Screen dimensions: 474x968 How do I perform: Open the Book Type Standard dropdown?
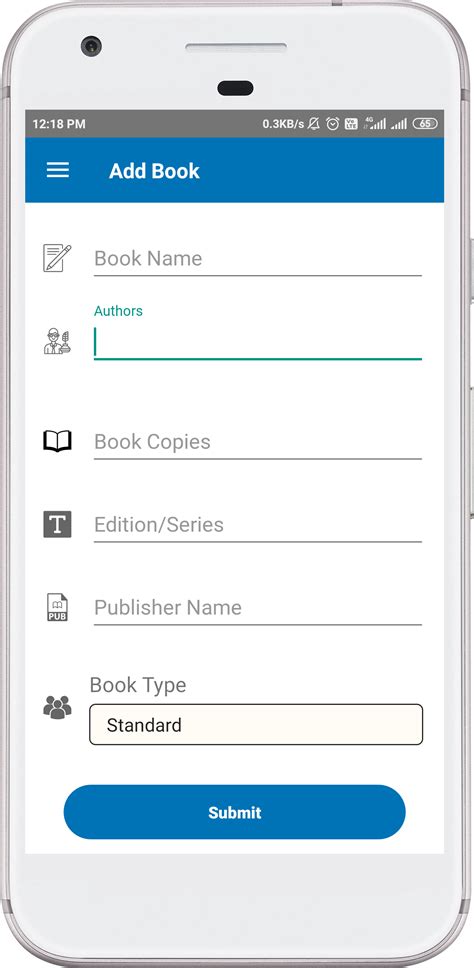256,724
